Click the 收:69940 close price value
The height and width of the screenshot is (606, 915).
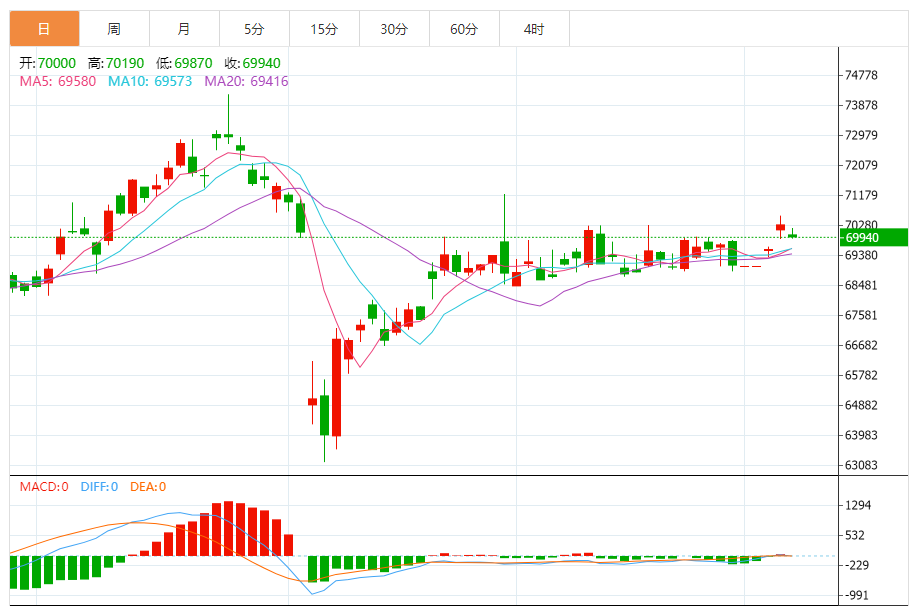[252, 63]
